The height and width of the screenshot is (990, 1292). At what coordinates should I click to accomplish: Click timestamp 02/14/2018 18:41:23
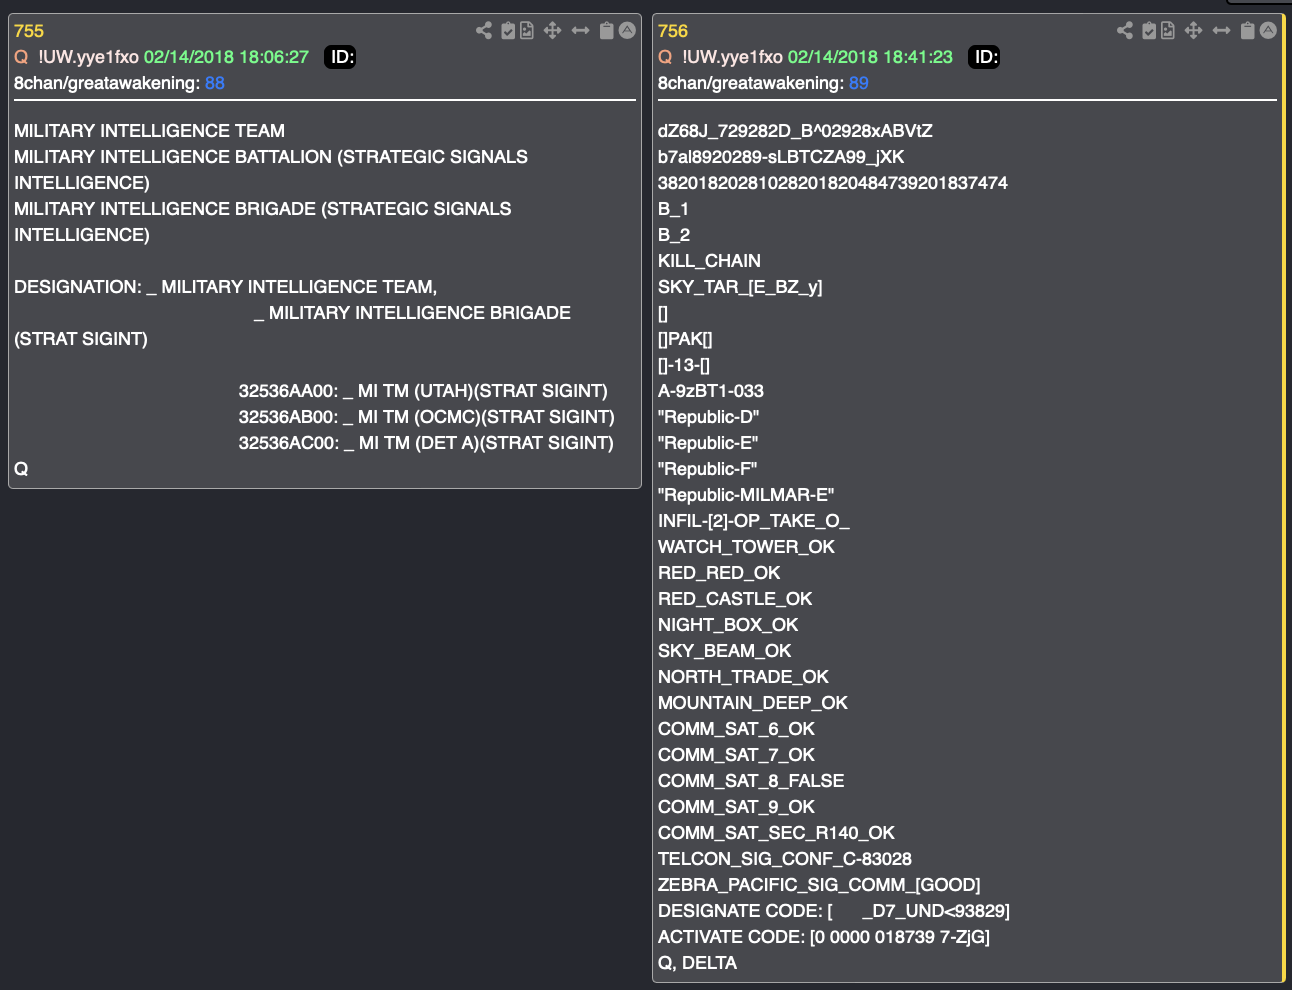pyautogui.click(x=870, y=57)
